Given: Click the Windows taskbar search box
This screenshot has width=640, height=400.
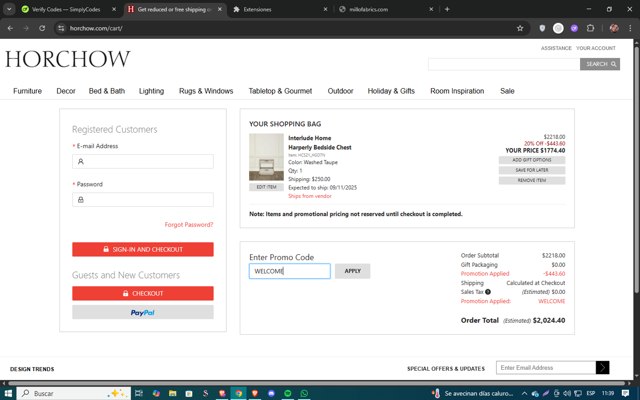Looking at the screenshot, I should click(74, 393).
